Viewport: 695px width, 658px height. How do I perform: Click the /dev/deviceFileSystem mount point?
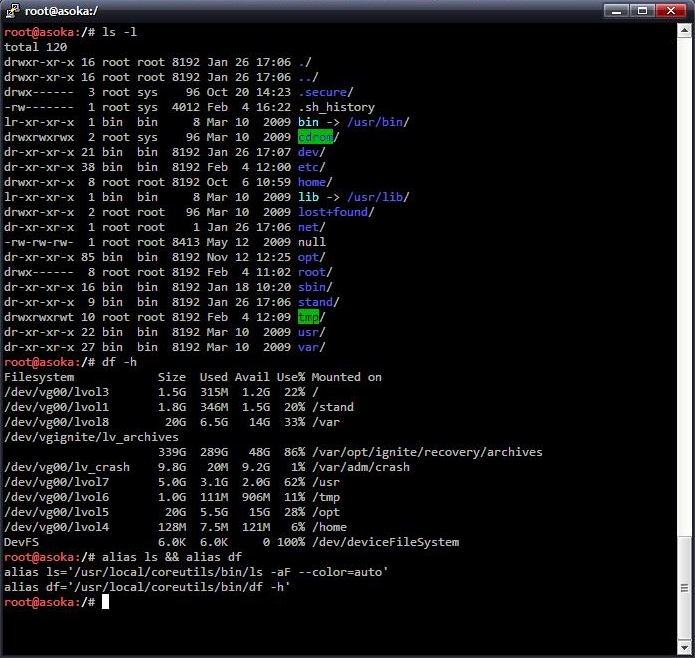coord(385,542)
